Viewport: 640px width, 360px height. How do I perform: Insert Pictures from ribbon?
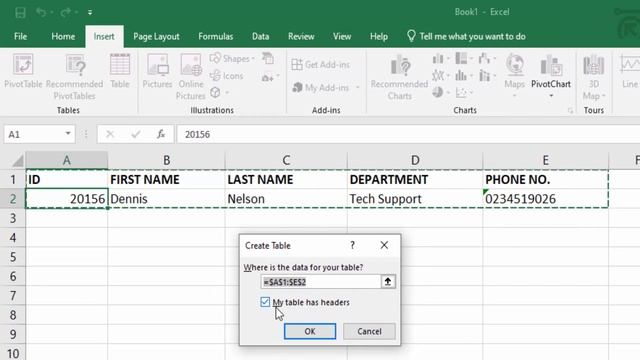click(x=157, y=71)
